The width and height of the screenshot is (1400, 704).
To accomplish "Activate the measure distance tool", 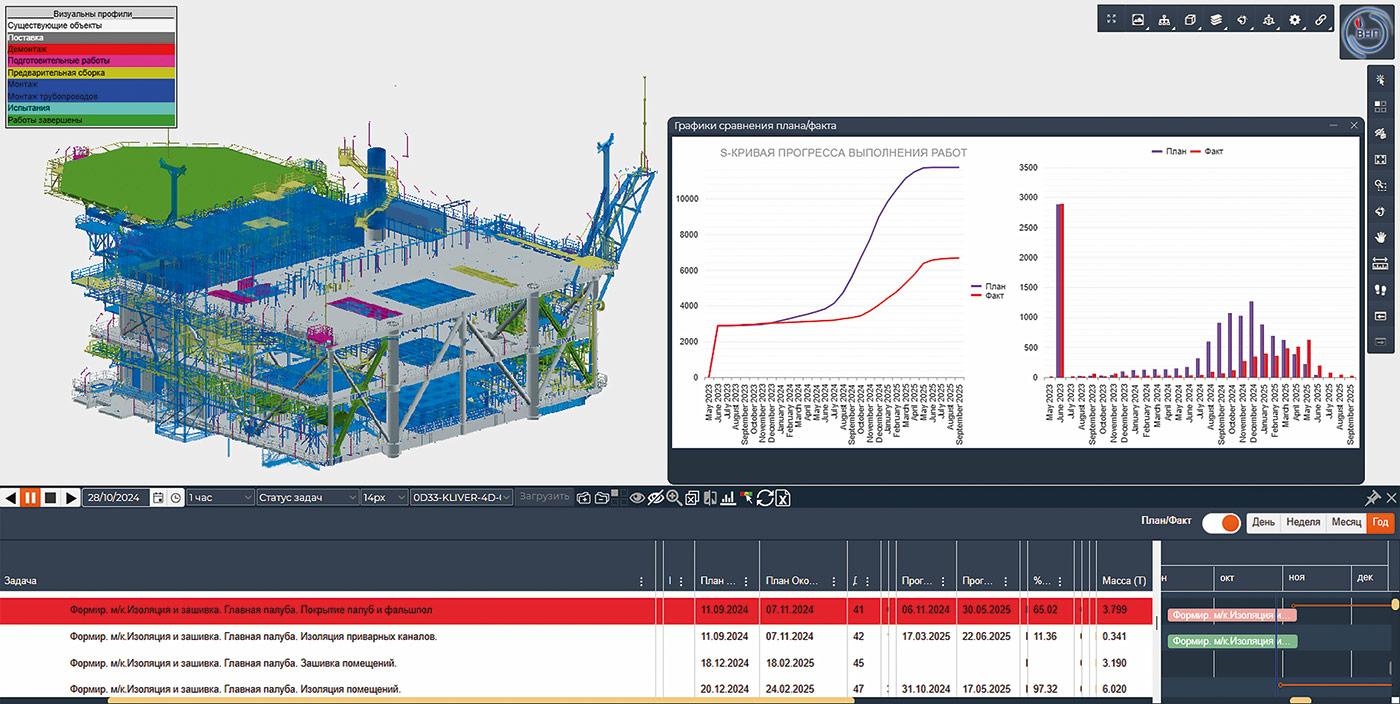I will (x=1380, y=264).
